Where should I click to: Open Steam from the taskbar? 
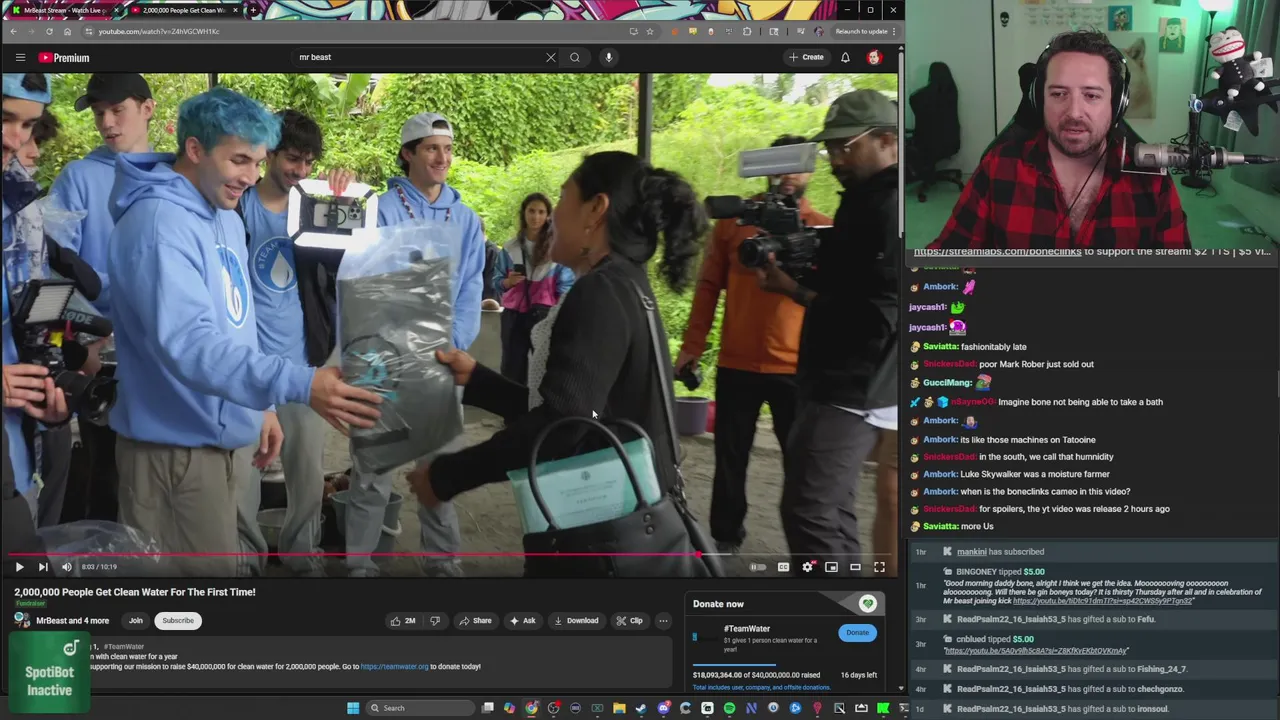641,708
